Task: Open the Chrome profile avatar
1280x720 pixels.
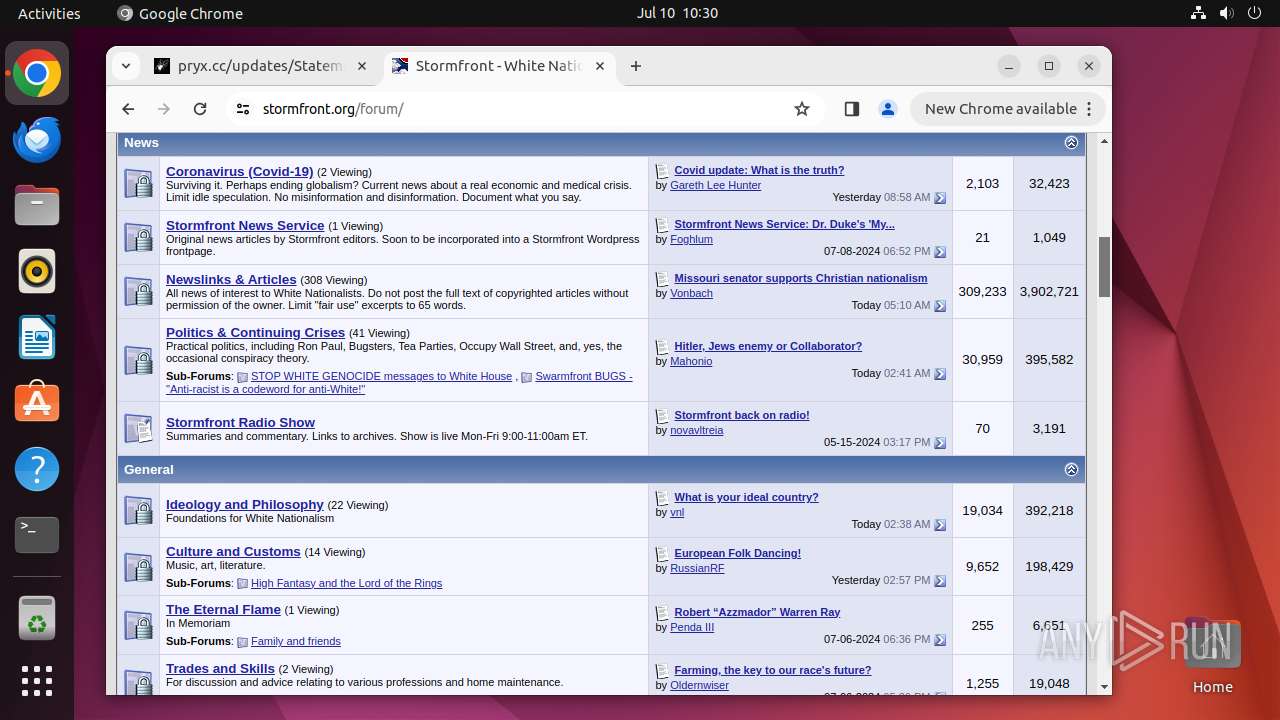Action: [888, 109]
